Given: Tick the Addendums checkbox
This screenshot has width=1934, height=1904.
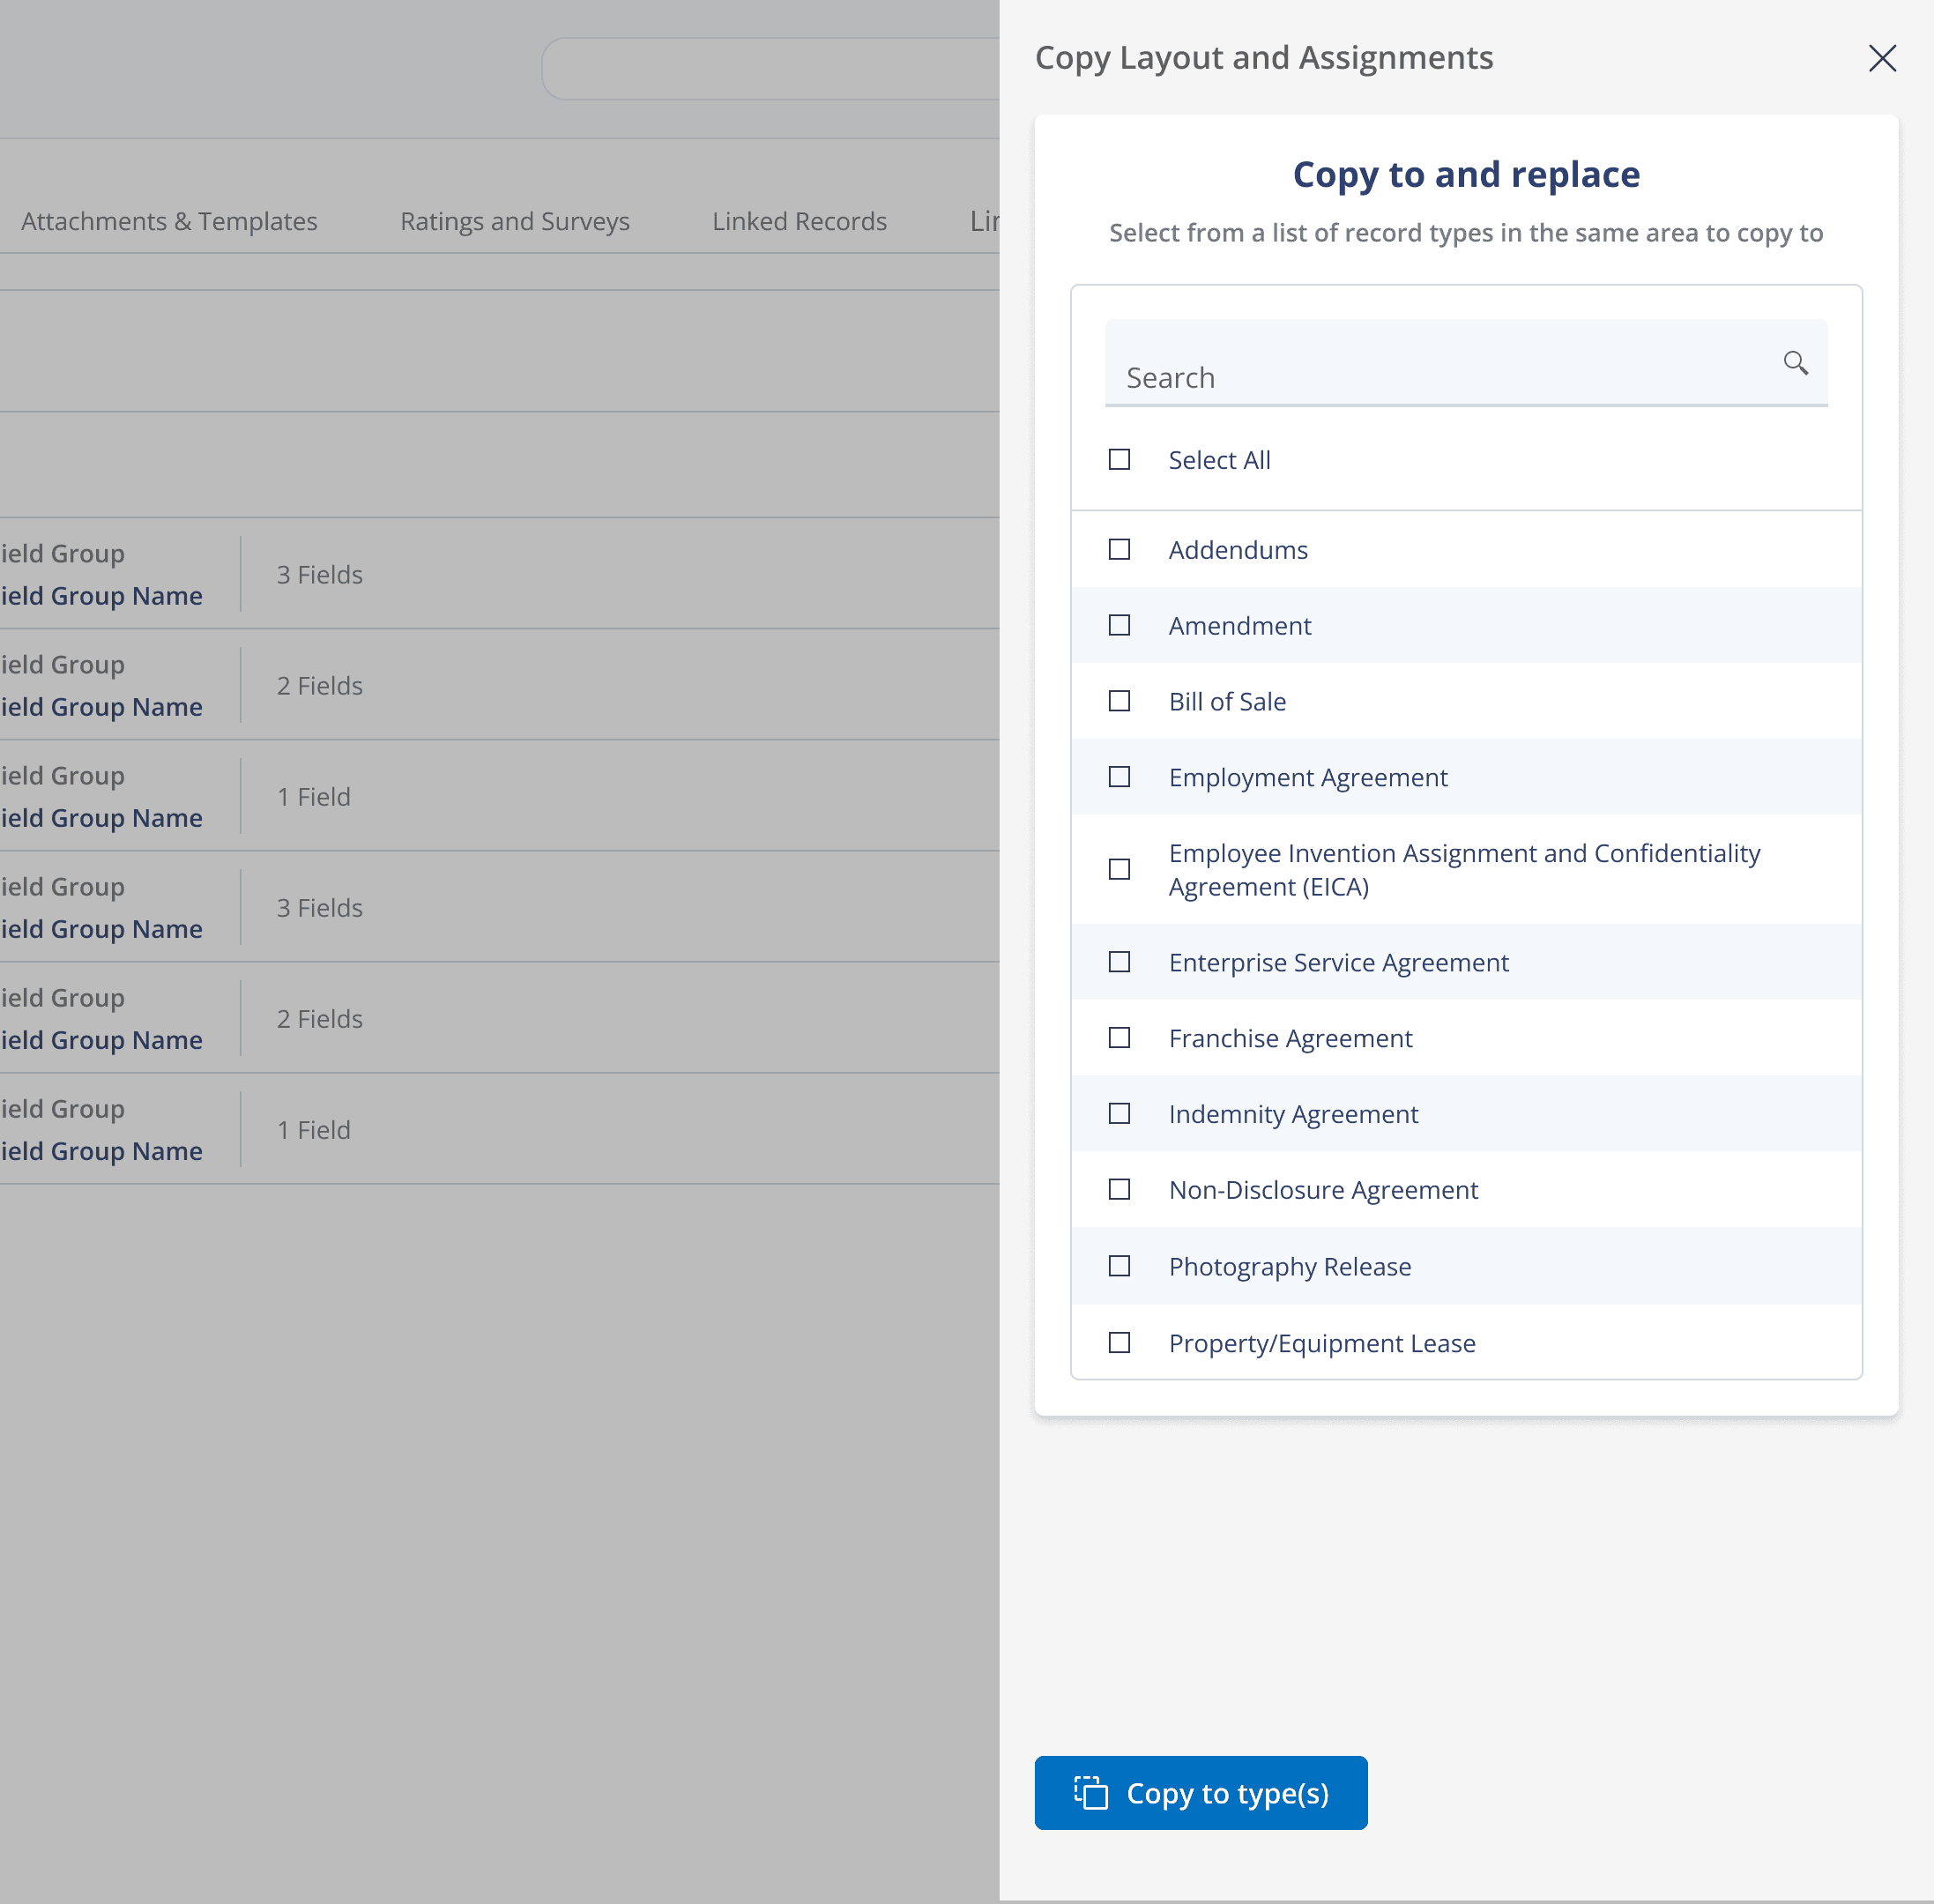Looking at the screenshot, I should [x=1119, y=550].
